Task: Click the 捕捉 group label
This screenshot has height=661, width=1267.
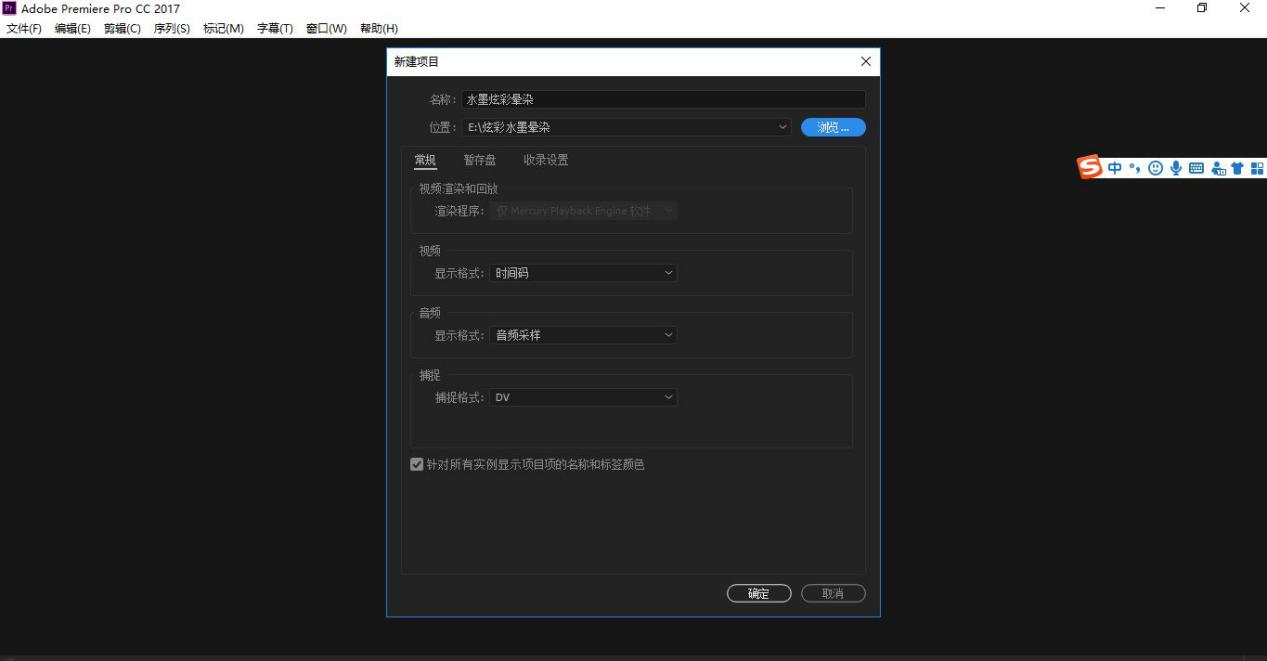Action: tap(429, 375)
